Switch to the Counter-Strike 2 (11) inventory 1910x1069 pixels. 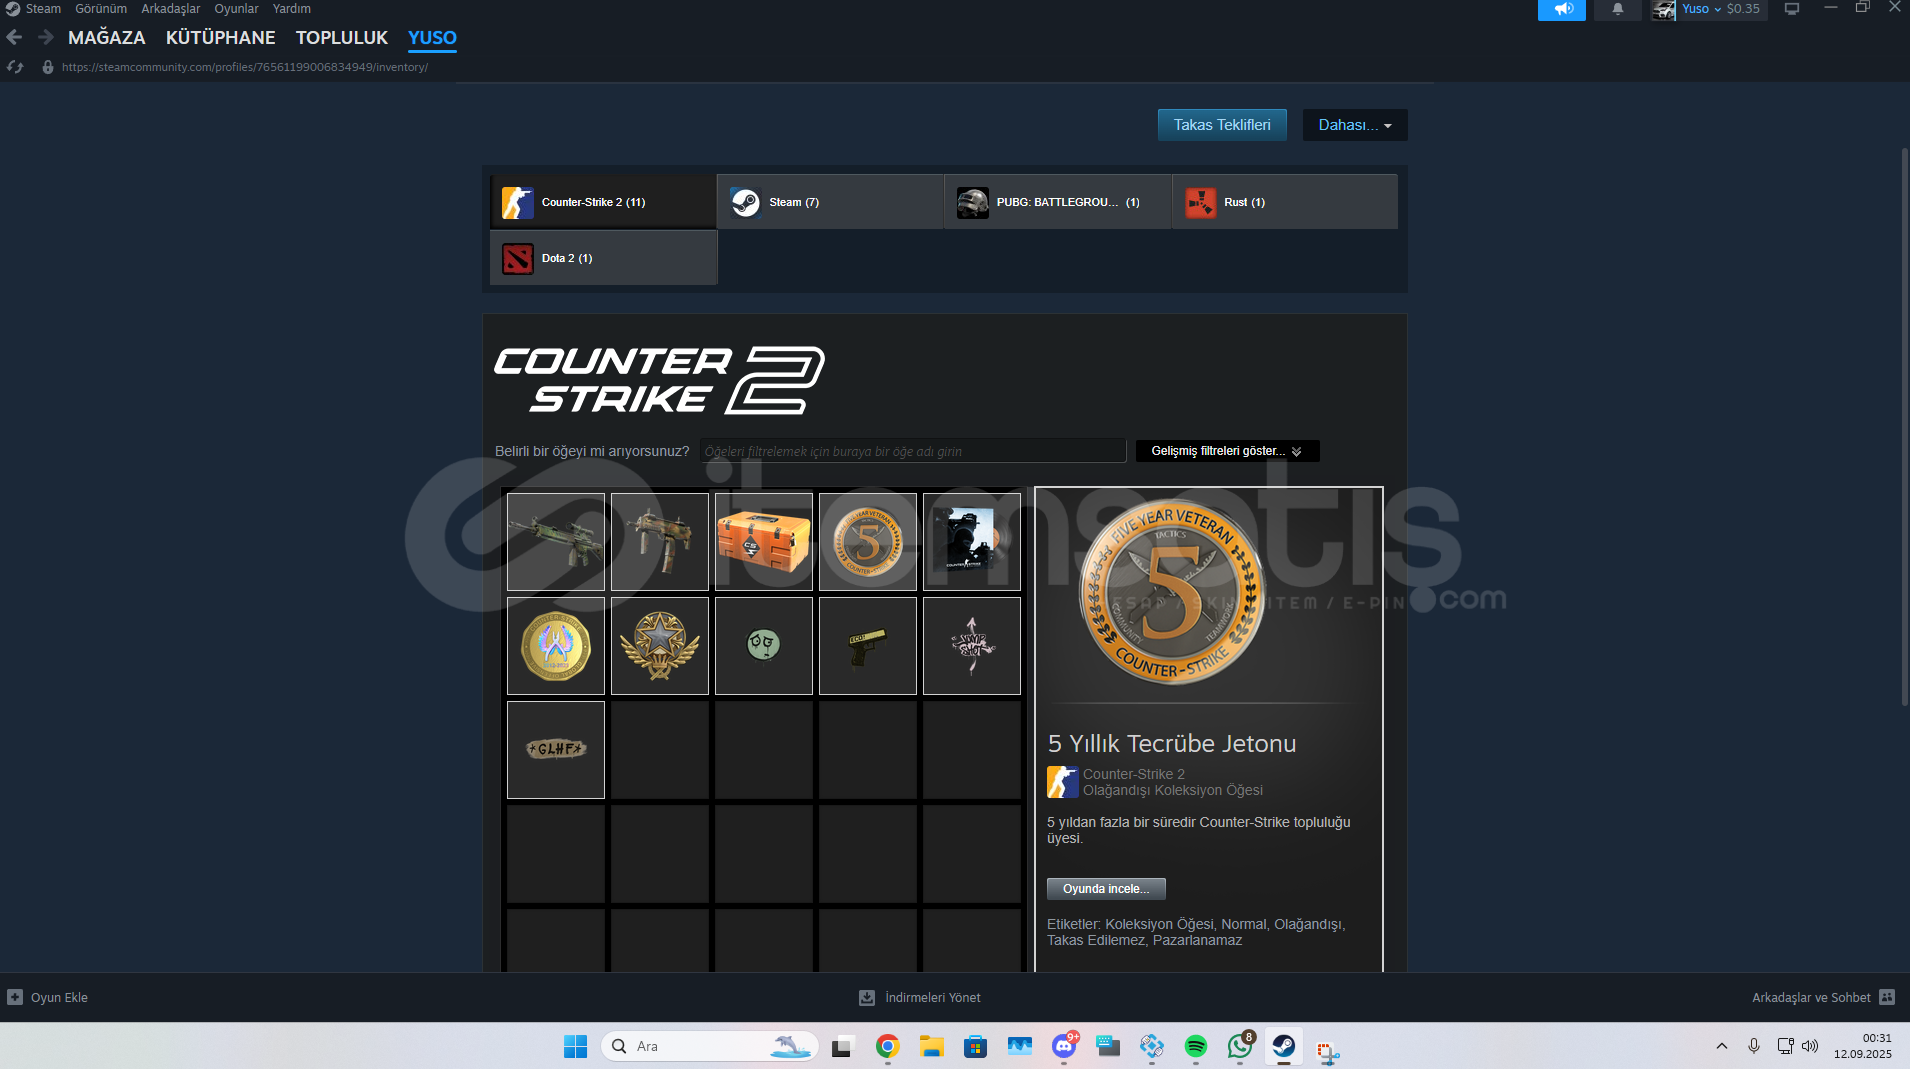pyautogui.click(x=603, y=202)
